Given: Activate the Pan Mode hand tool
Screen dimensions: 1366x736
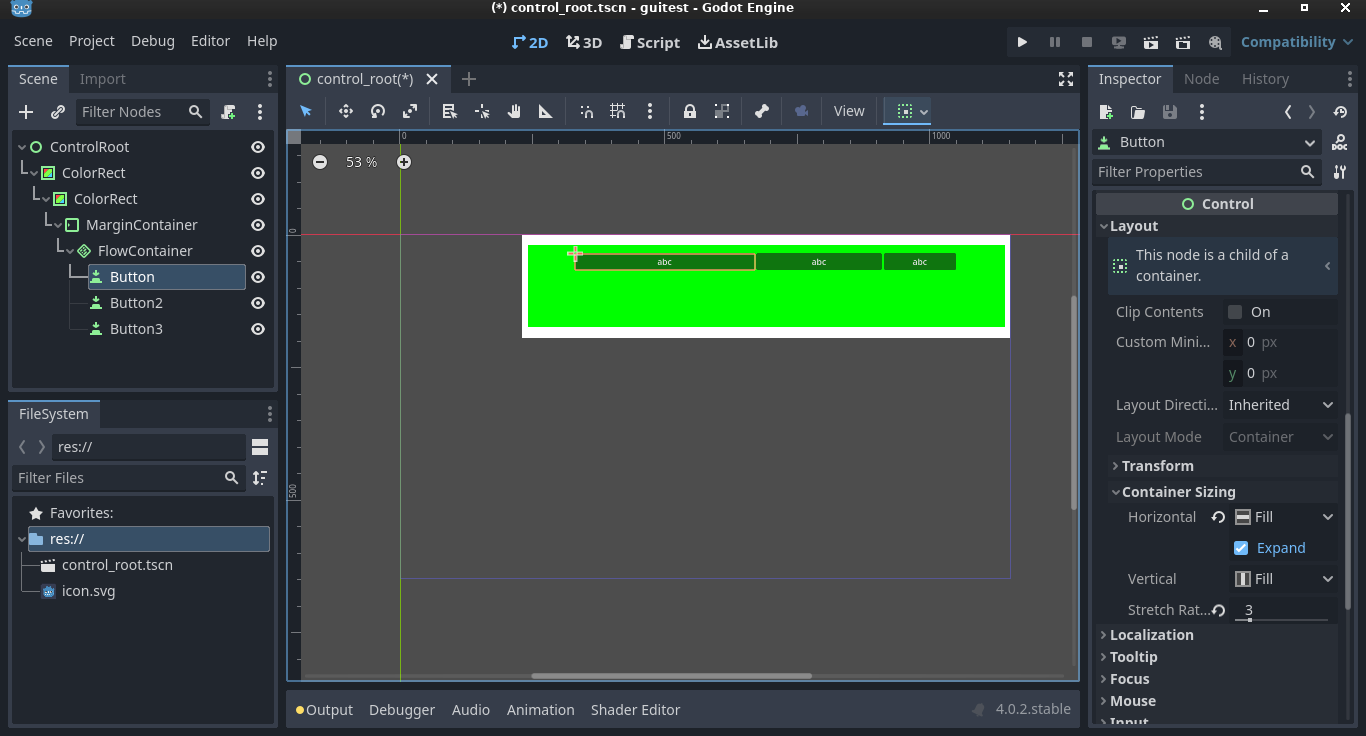Looking at the screenshot, I should tap(514, 111).
